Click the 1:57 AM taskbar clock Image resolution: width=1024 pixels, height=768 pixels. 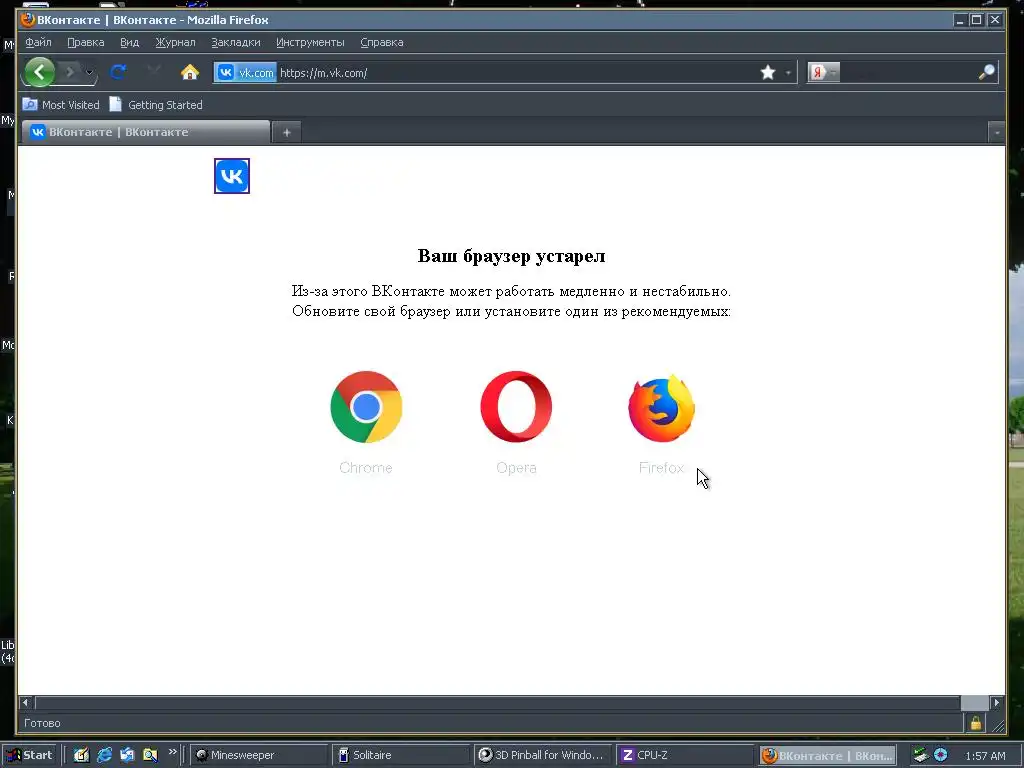[x=985, y=756]
